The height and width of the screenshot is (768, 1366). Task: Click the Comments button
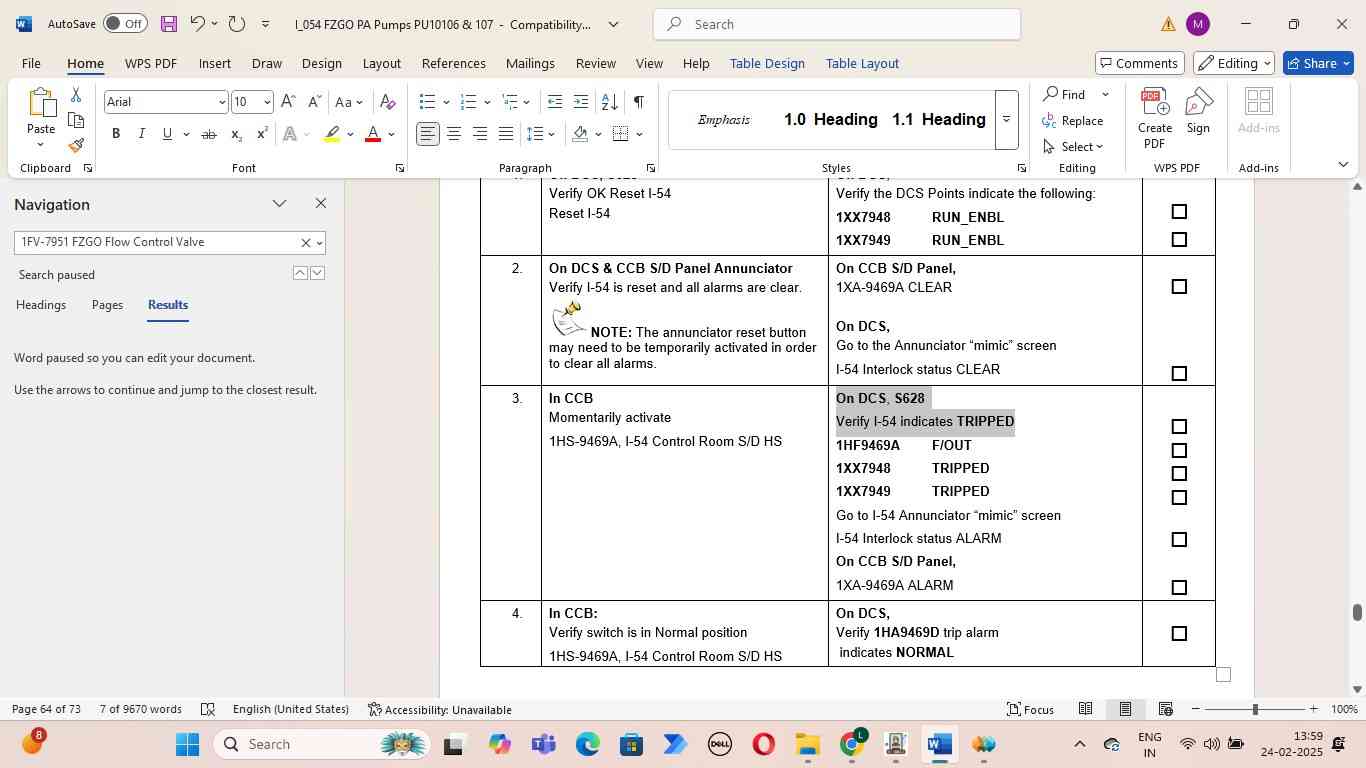pos(1140,63)
